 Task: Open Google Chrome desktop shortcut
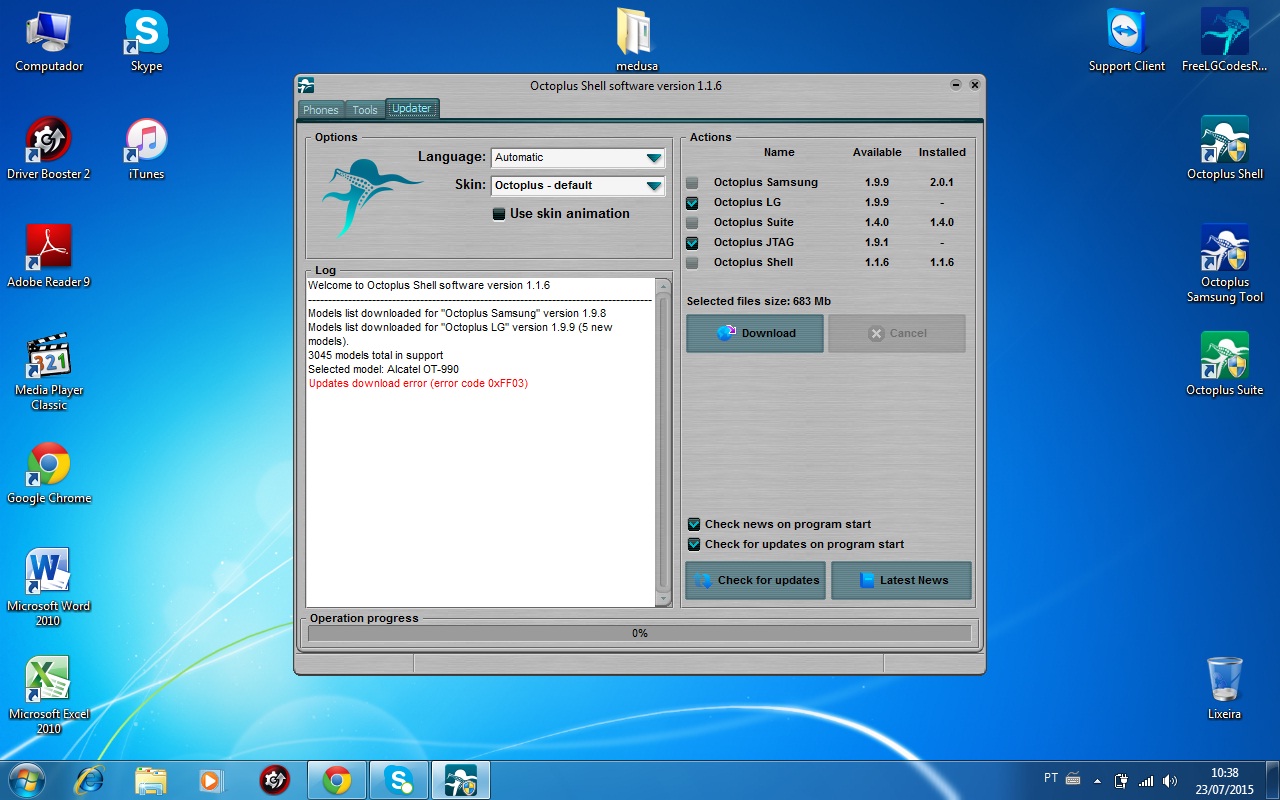coord(49,473)
